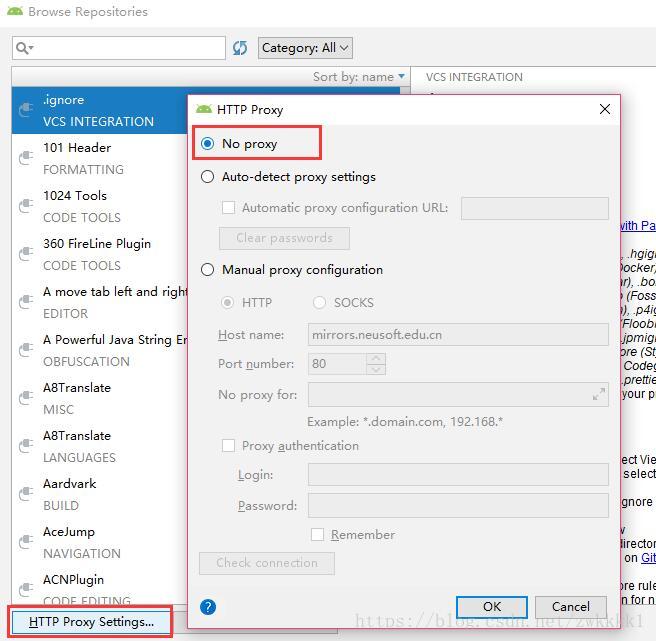
Task: Increase the port number stepper
Action: tap(376, 358)
